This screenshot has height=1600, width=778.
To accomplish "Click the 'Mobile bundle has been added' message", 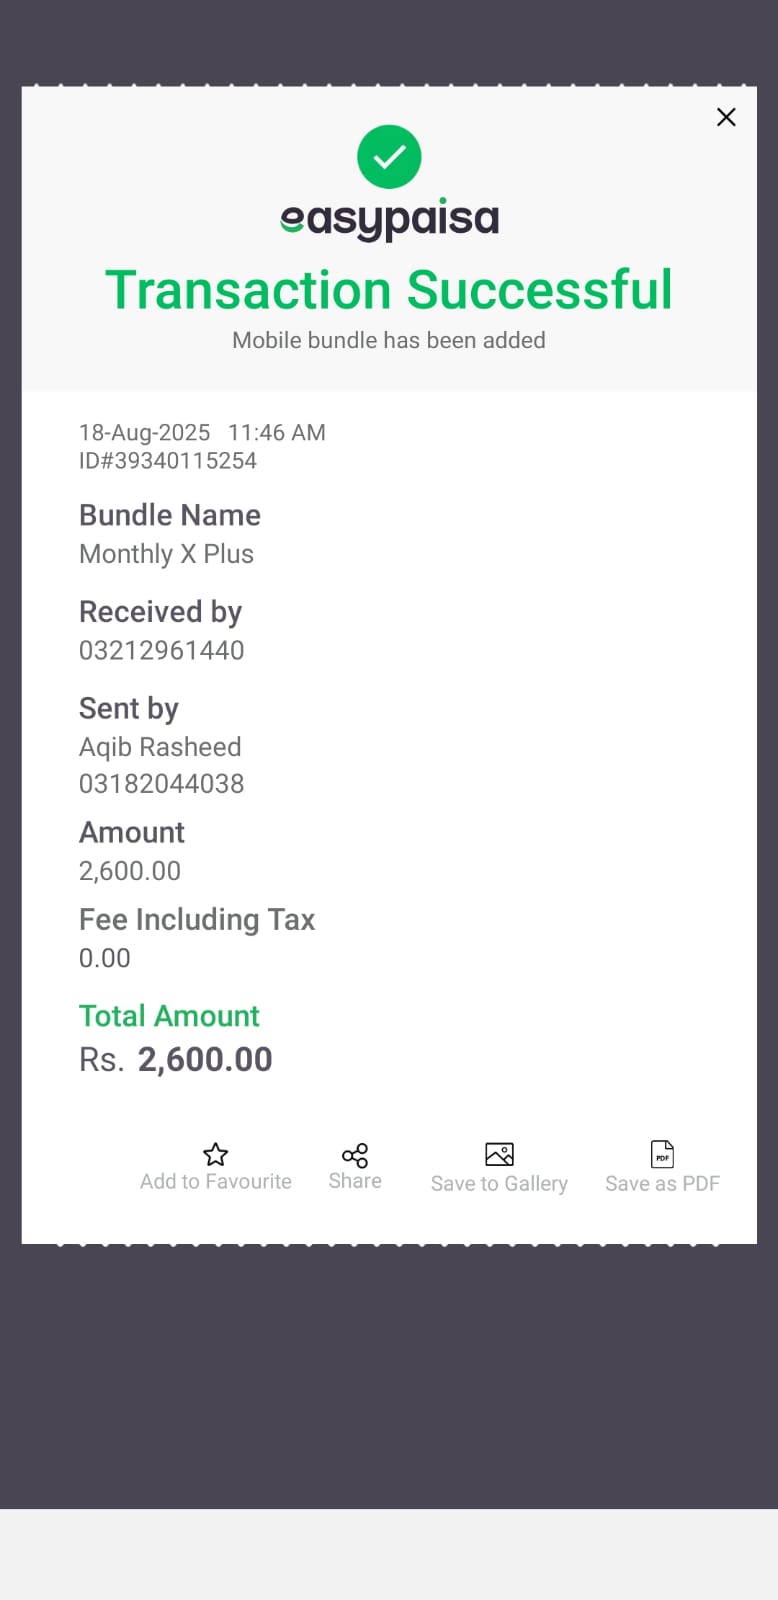I will pyautogui.click(x=389, y=340).
